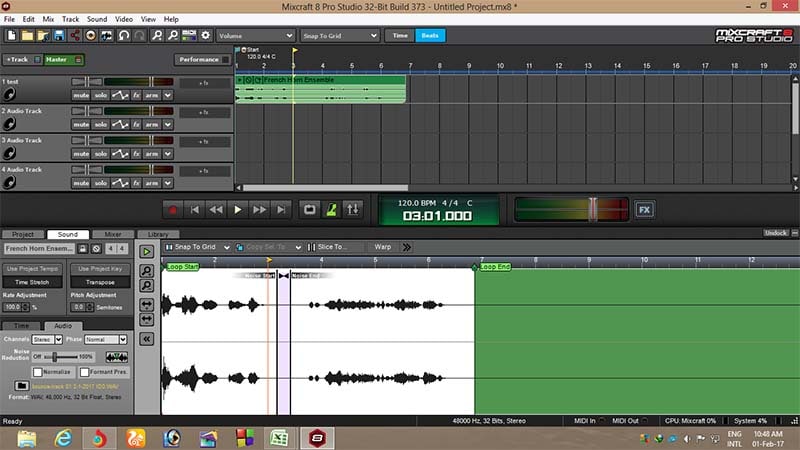
Task: Create a new project with the toolbar icon
Action: pos(11,35)
